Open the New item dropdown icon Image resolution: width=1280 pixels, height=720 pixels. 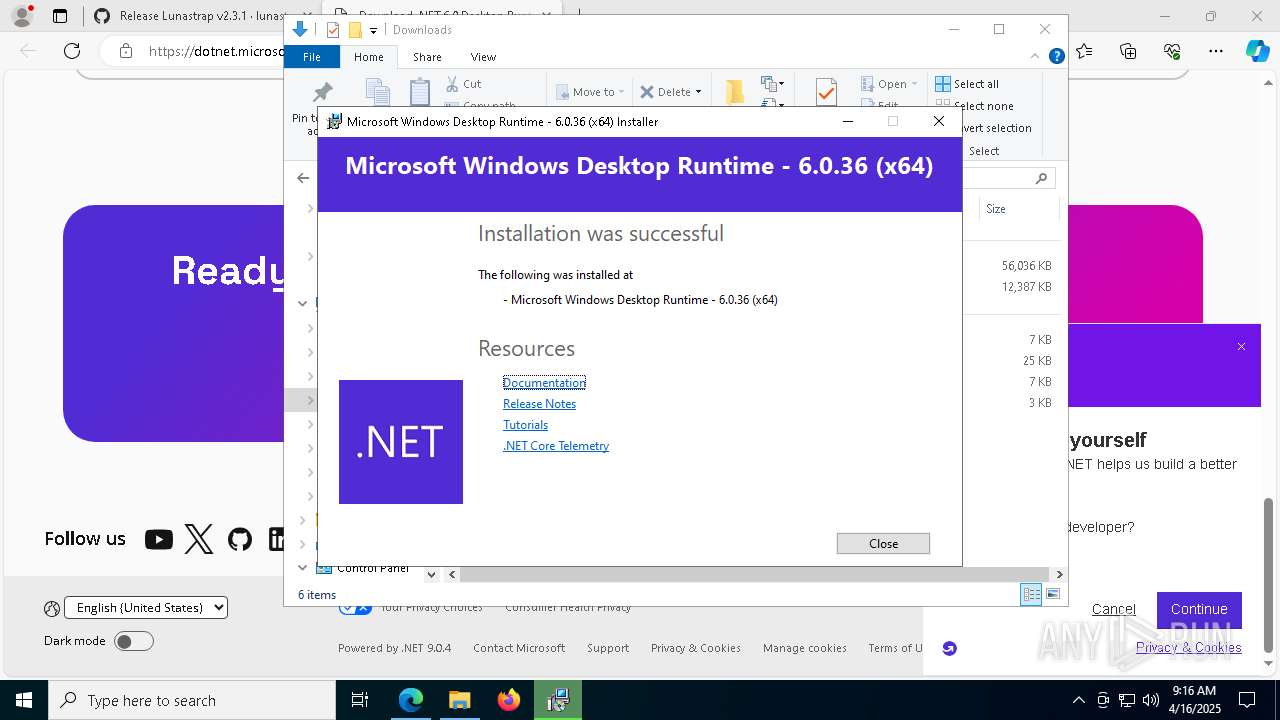point(772,83)
